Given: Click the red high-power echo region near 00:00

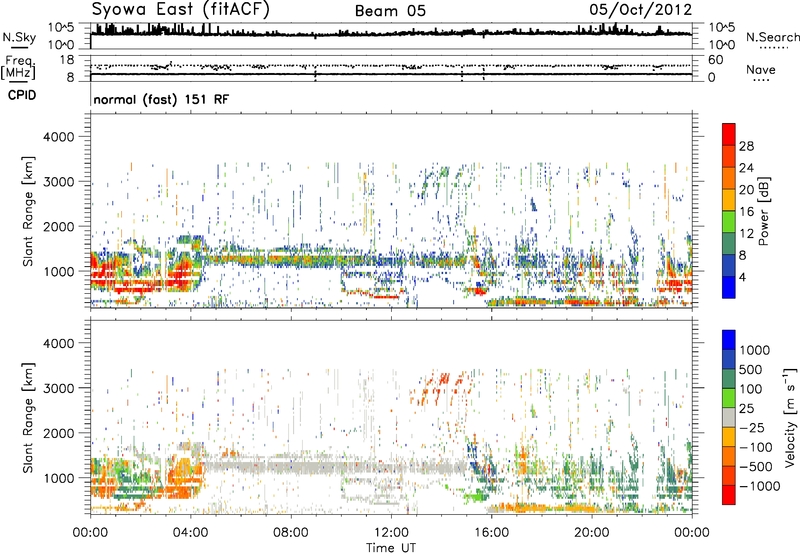Looking at the screenshot, I should pyautogui.click(x=102, y=269).
